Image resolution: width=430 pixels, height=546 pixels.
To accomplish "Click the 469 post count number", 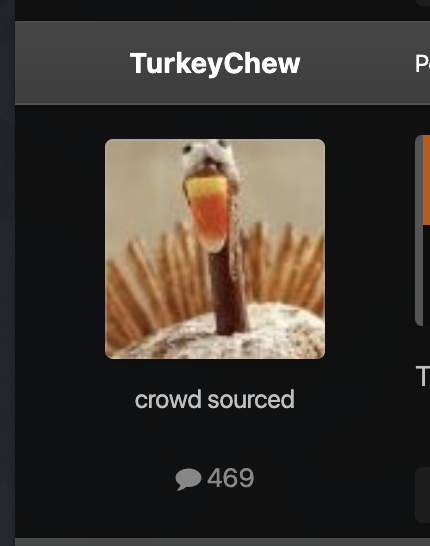I will click(x=230, y=478).
